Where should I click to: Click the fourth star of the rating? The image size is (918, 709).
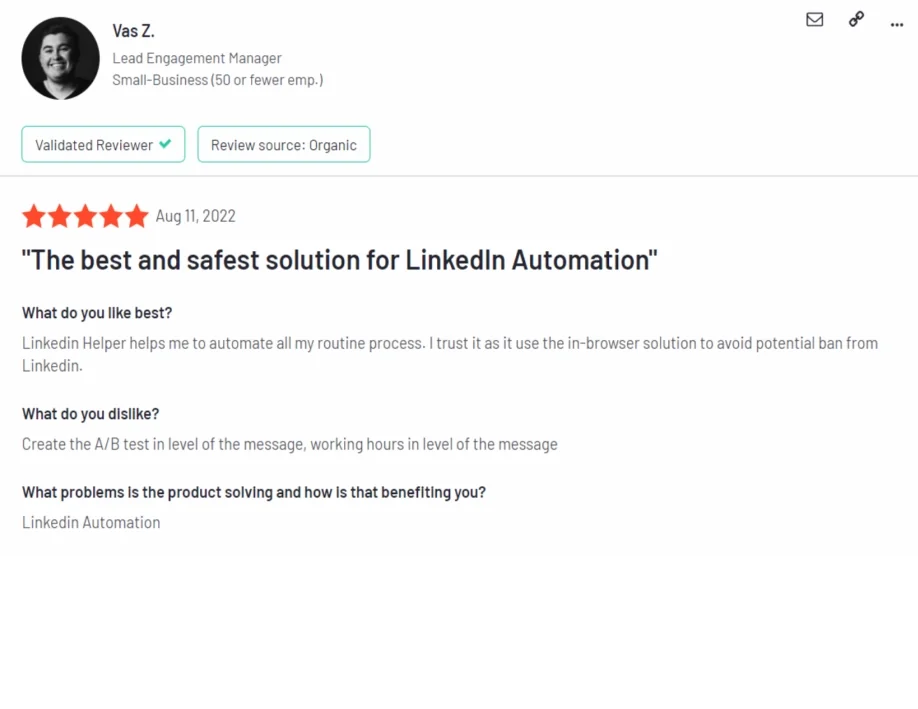110,215
